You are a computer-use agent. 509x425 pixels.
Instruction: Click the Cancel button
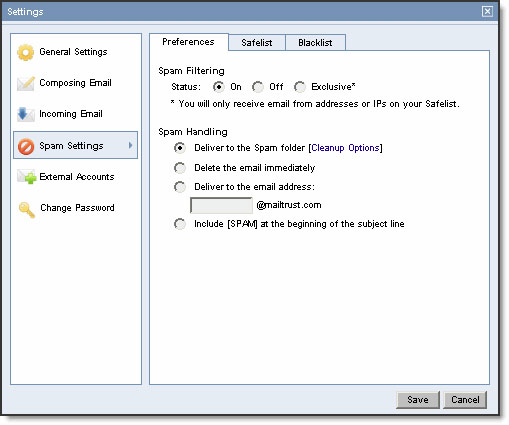coord(465,399)
